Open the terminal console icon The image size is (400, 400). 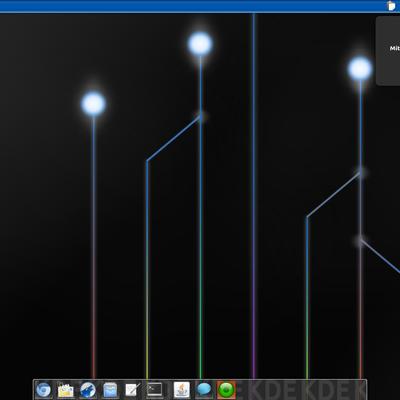click(155, 389)
